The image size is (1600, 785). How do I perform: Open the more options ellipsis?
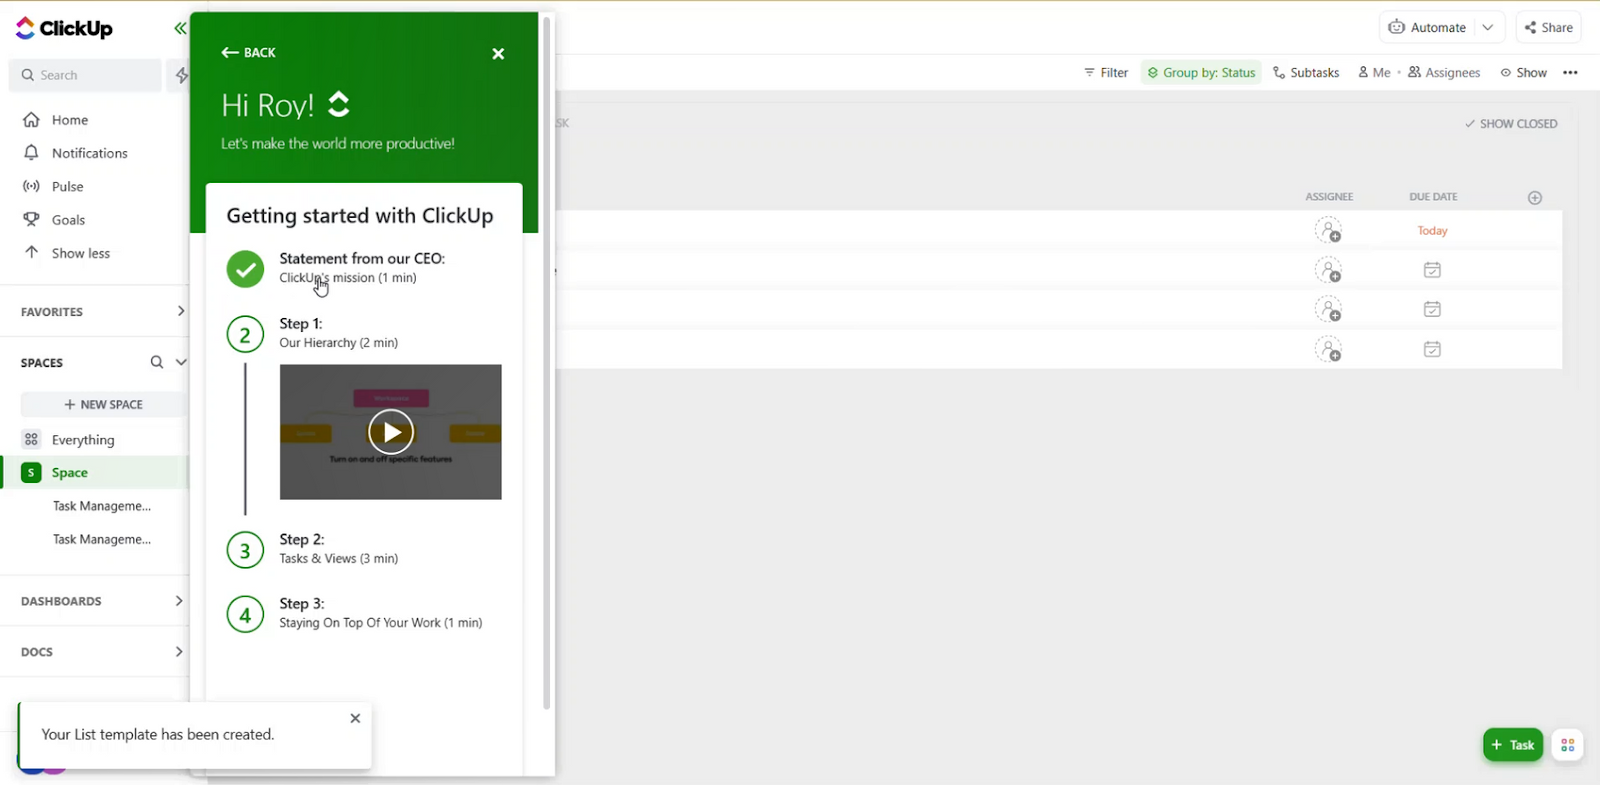click(1571, 73)
